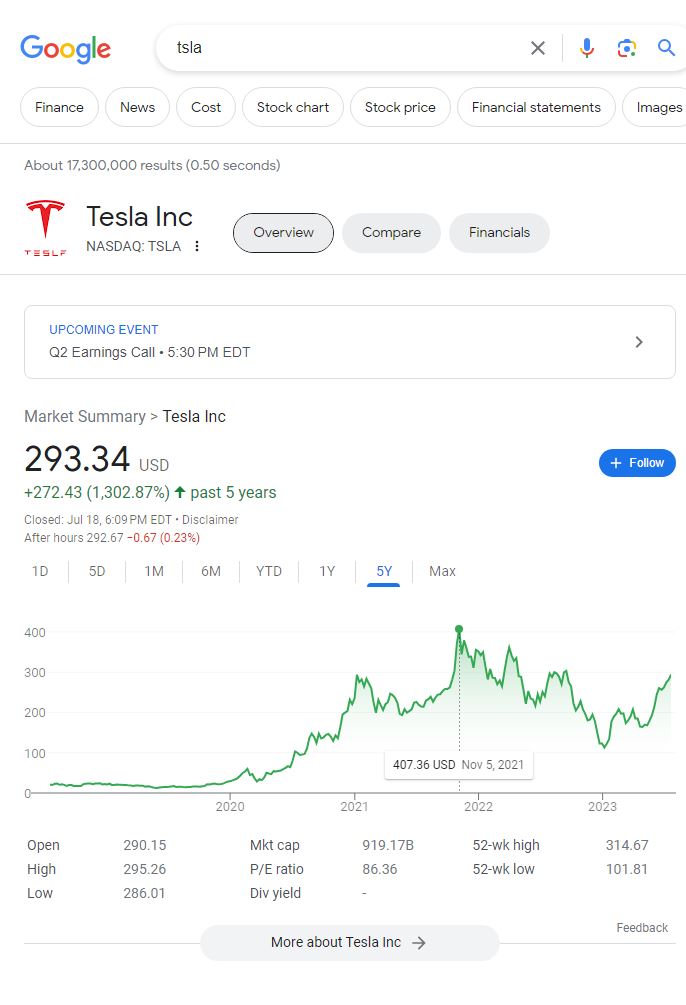
Task: Follow Tesla stock via the Follow button
Action: (637, 463)
